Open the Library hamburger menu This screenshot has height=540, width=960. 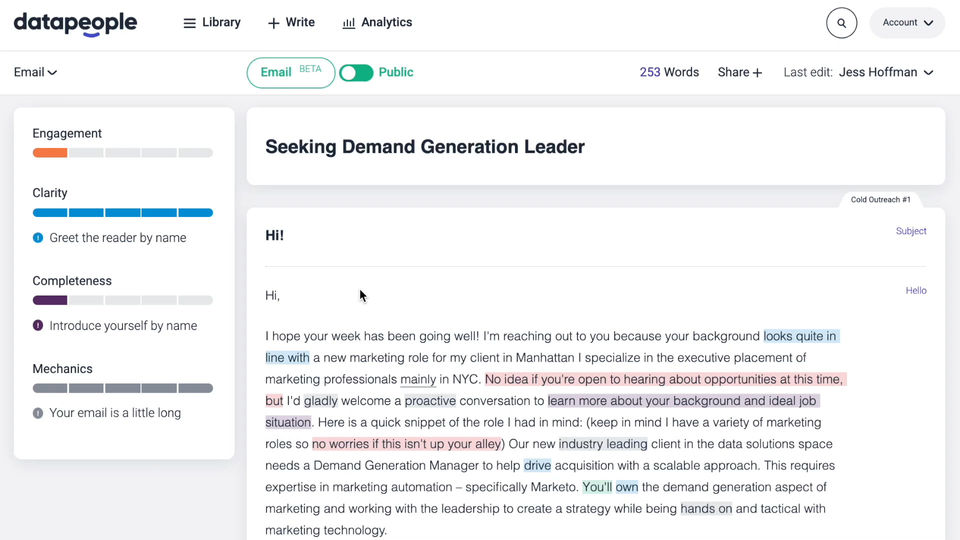[212, 22]
